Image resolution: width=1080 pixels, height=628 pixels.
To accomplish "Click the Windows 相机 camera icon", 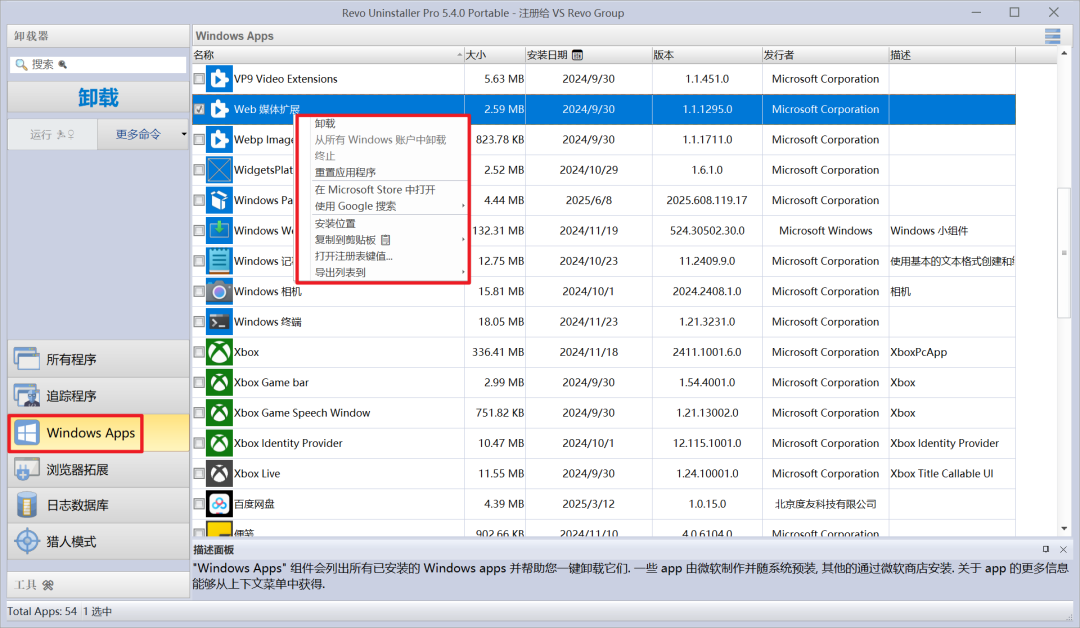I will (219, 291).
